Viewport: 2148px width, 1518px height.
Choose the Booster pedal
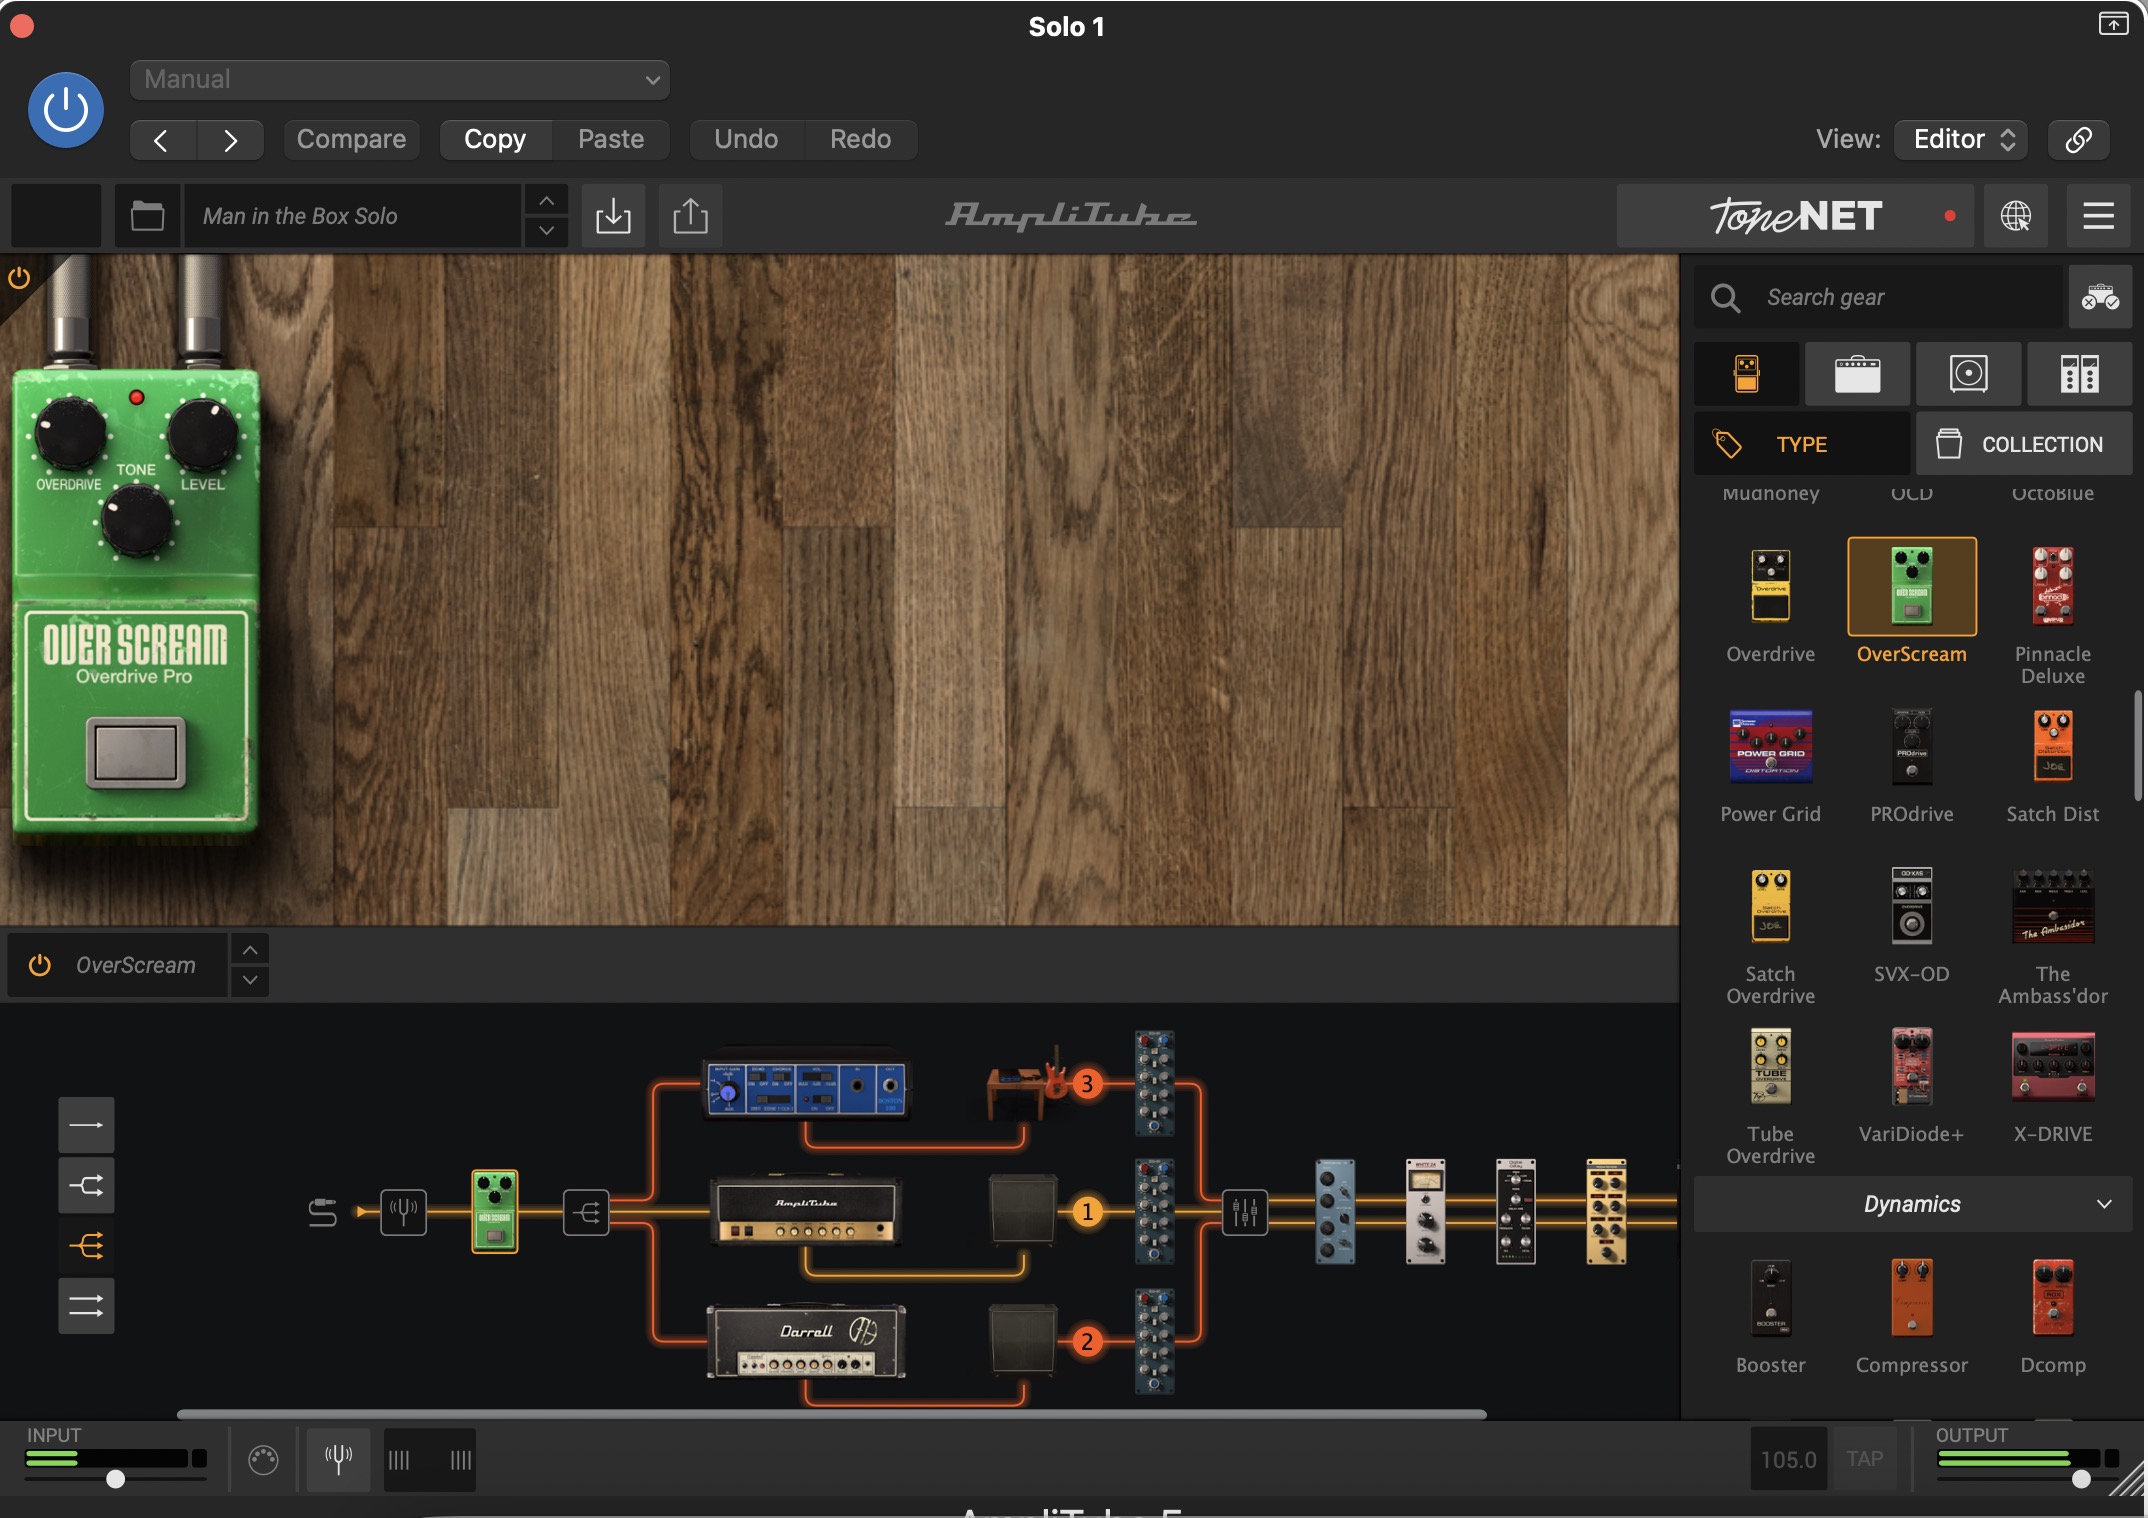pyautogui.click(x=1771, y=1298)
